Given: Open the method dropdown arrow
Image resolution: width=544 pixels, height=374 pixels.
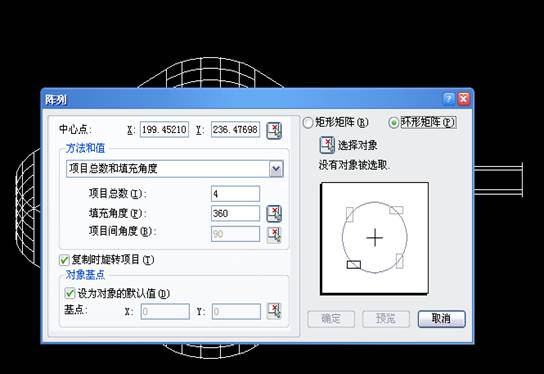Looking at the screenshot, I should click(x=276, y=169).
